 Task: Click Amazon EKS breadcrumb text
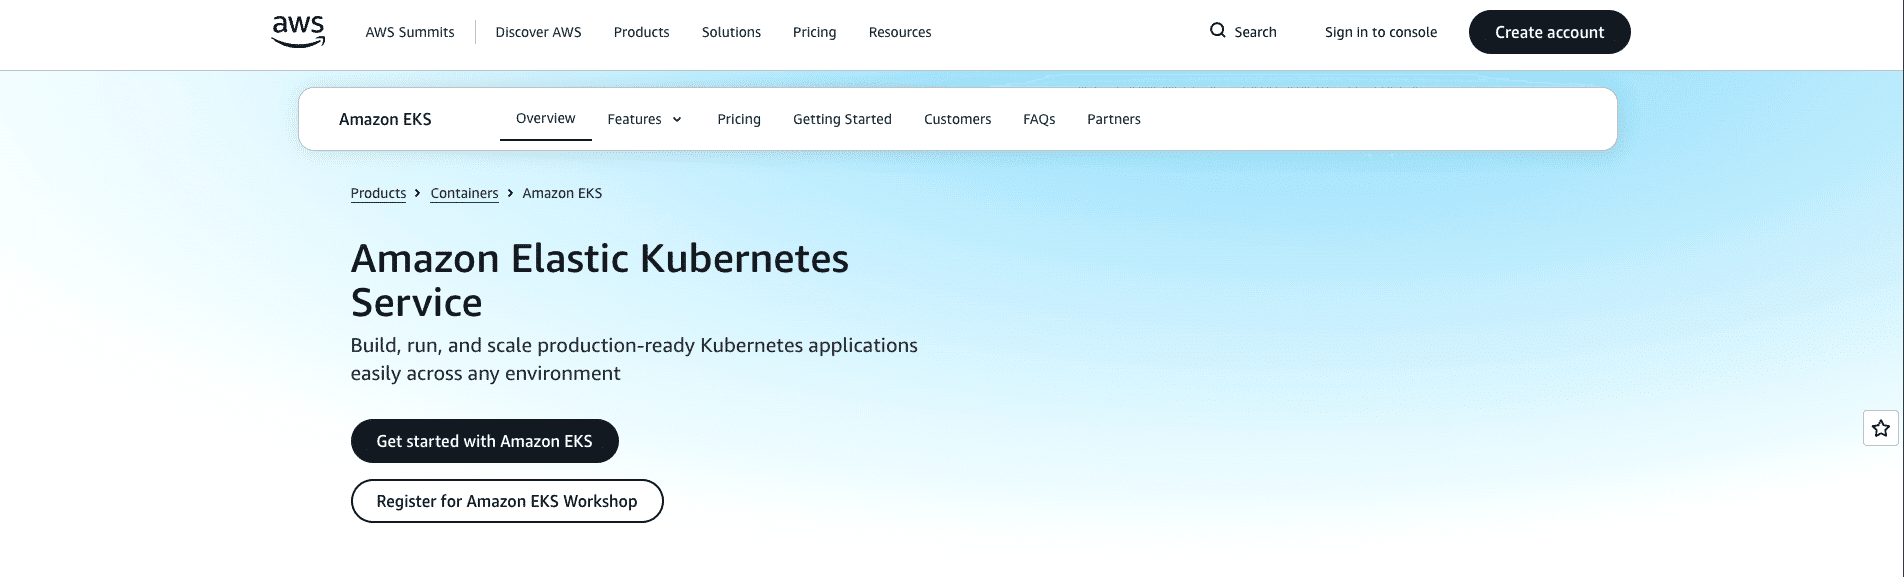(562, 193)
